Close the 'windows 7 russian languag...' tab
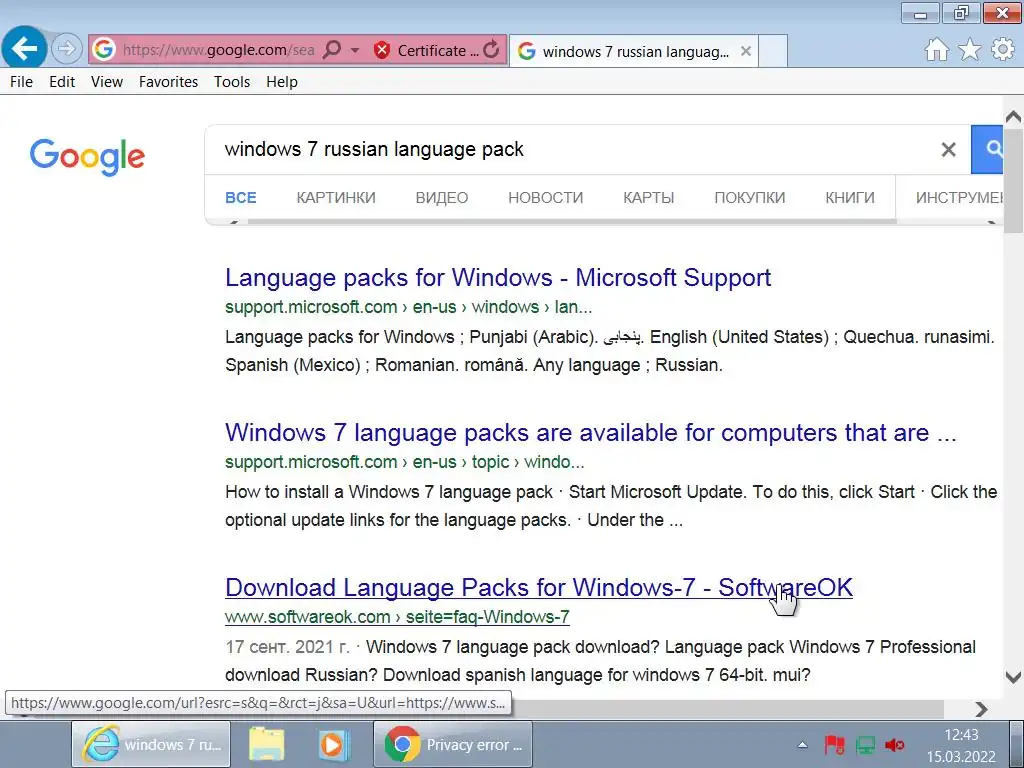 coord(746,51)
